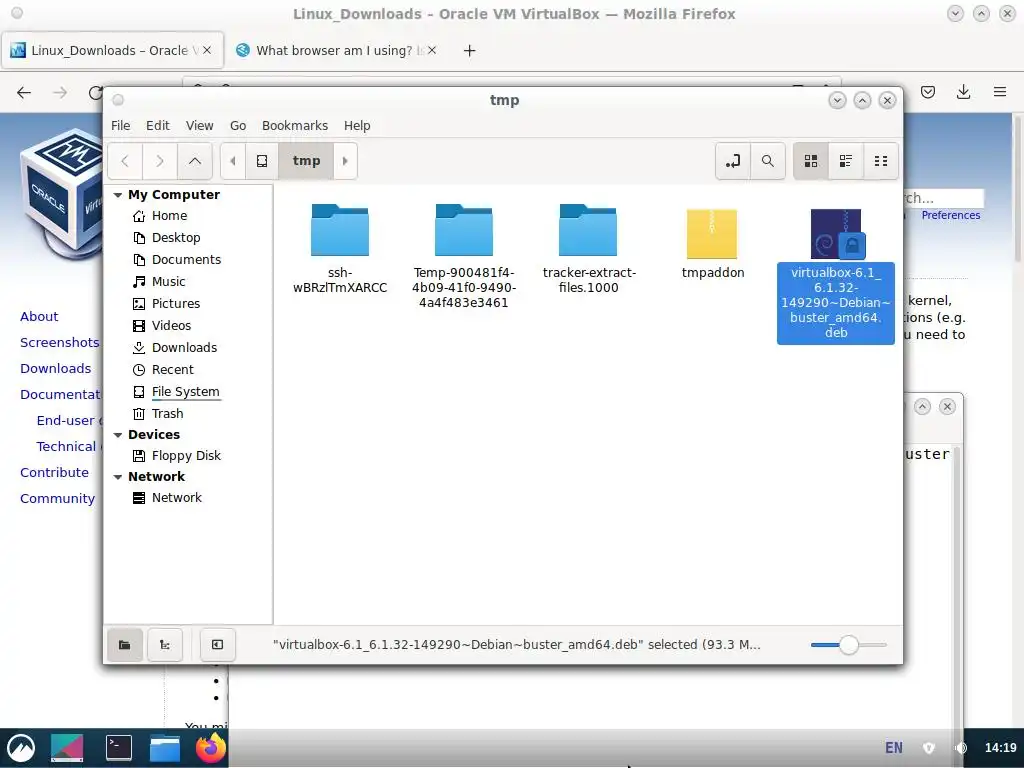Select Home in sidebar
1024x768 pixels.
click(168, 216)
